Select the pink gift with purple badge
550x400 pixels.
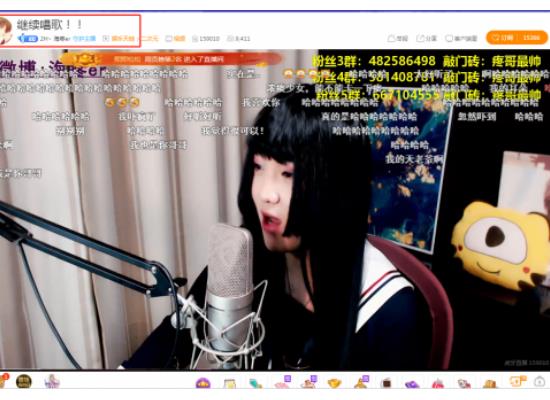click(x=282, y=382)
